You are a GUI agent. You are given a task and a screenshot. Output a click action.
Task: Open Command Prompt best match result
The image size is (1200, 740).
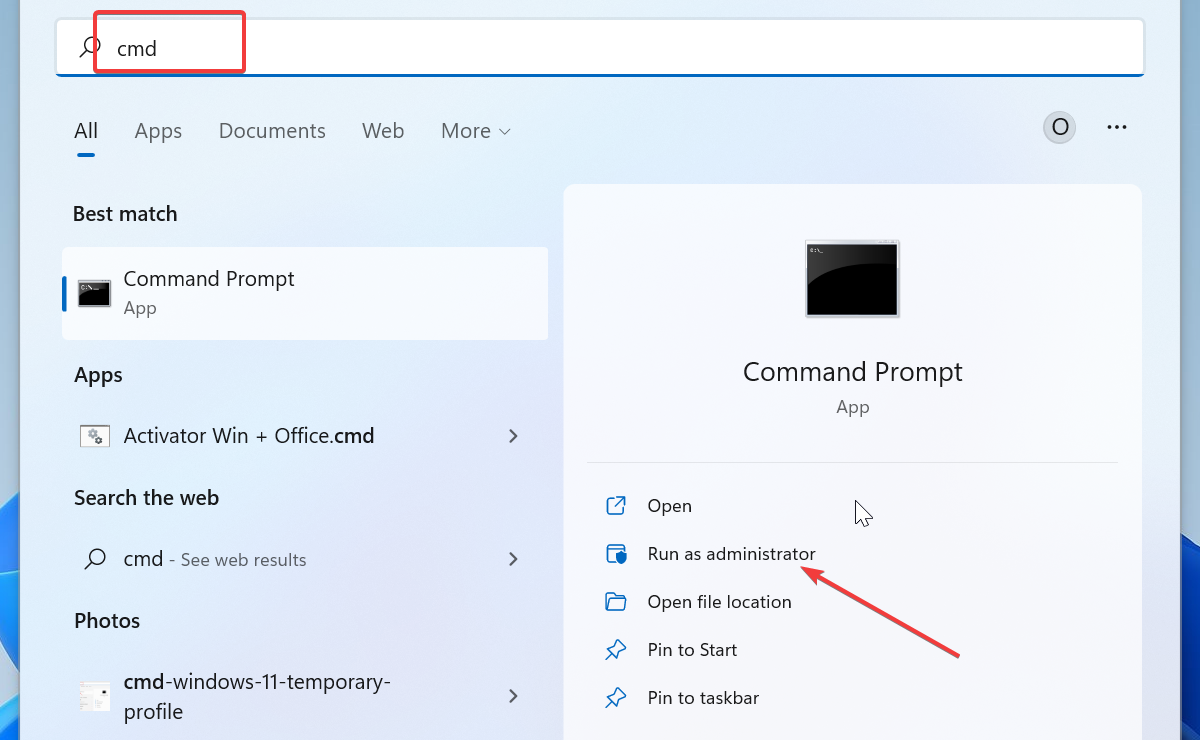pyautogui.click(x=305, y=293)
